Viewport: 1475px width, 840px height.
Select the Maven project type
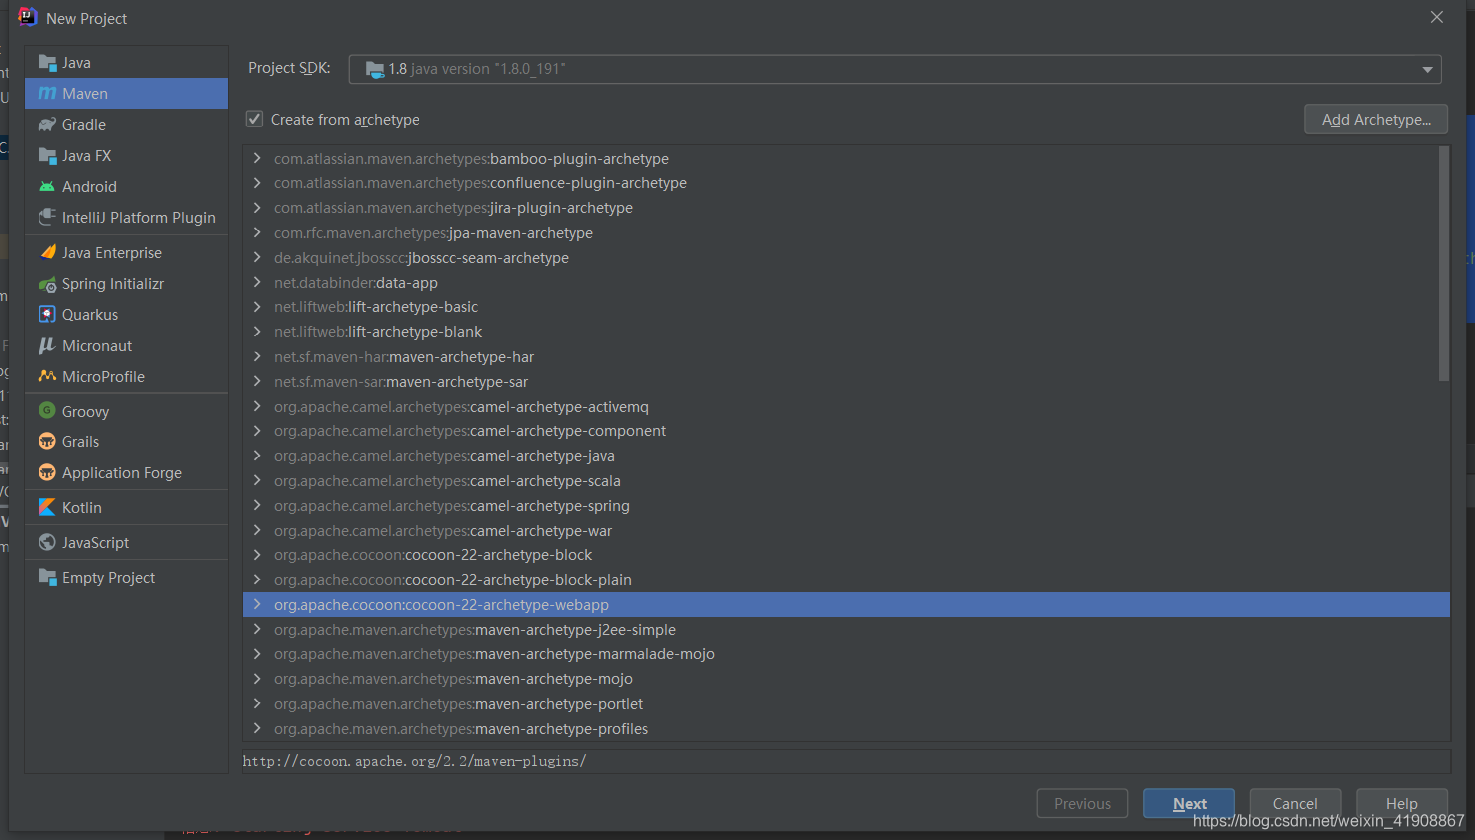tap(126, 94)
